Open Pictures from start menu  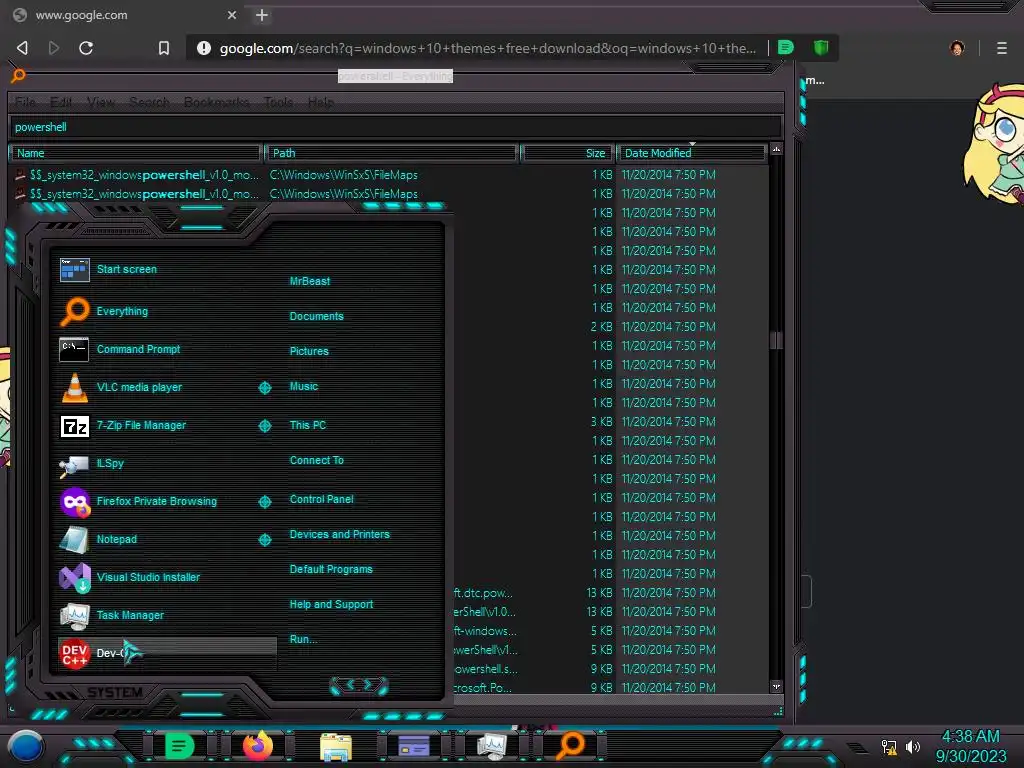point(309,351)
